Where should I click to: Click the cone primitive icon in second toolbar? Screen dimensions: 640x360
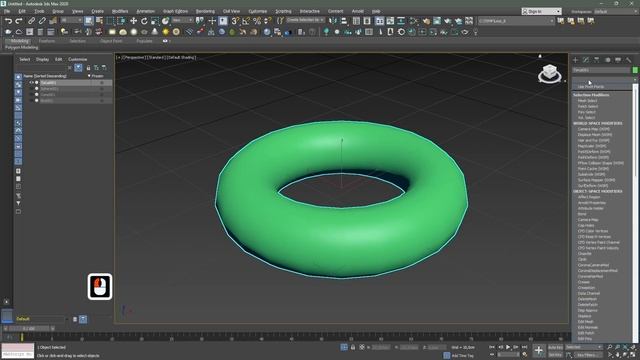pos(155,31)
